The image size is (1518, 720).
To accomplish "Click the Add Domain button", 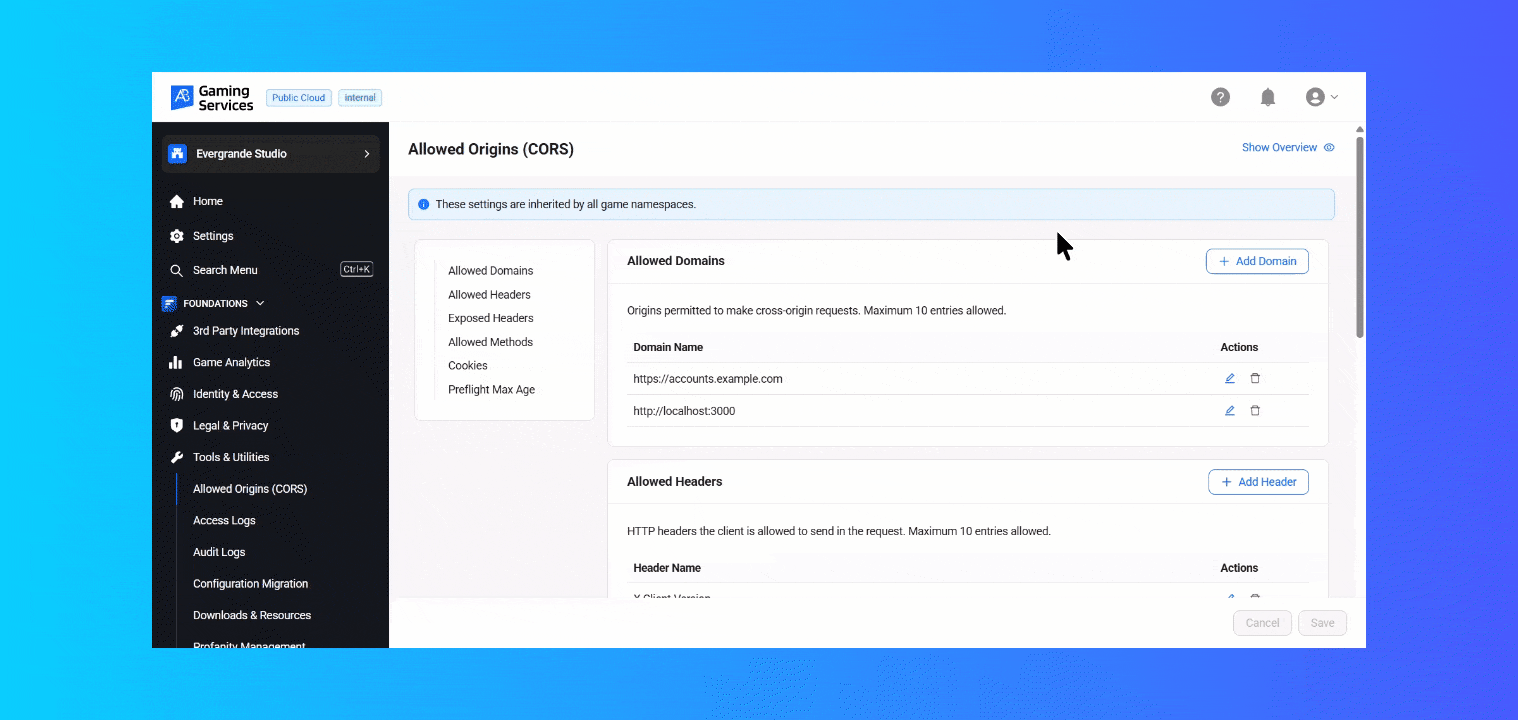I will [x=1257, y=261].
